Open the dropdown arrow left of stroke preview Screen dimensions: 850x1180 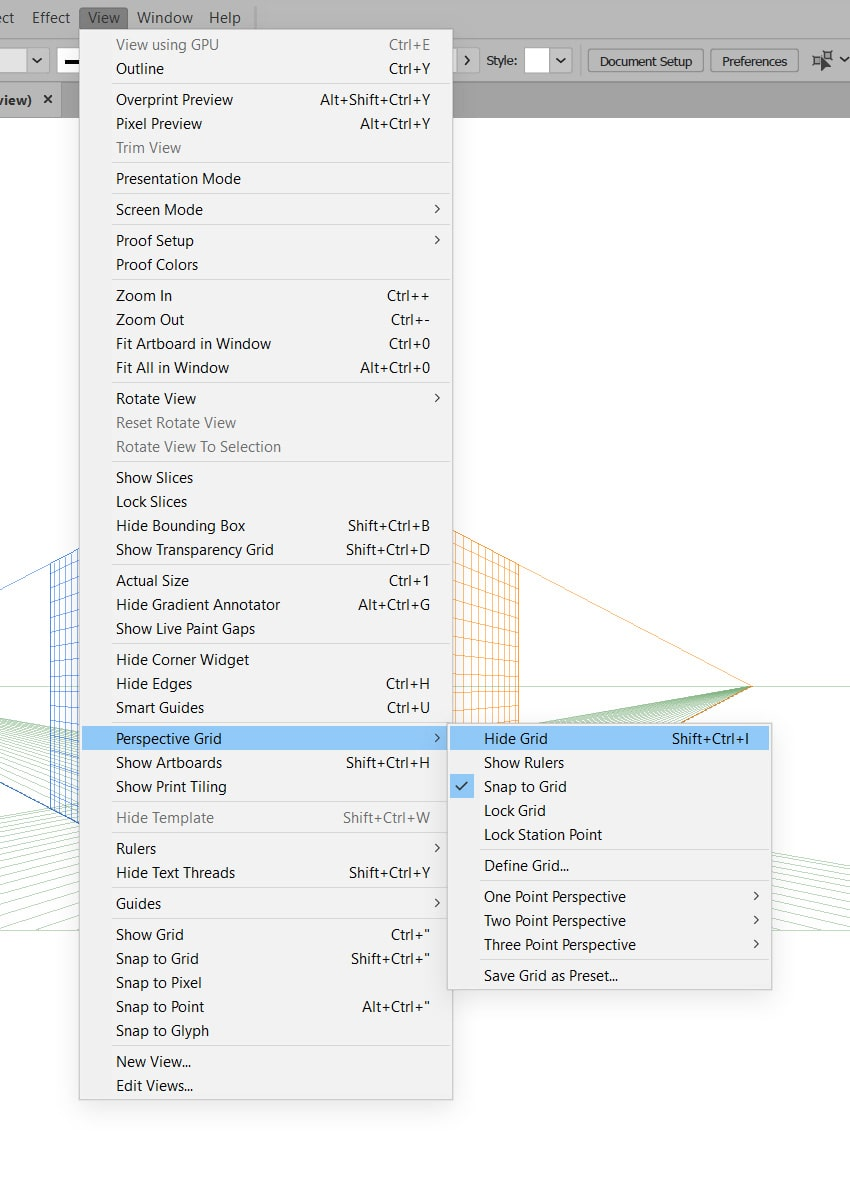37,60
